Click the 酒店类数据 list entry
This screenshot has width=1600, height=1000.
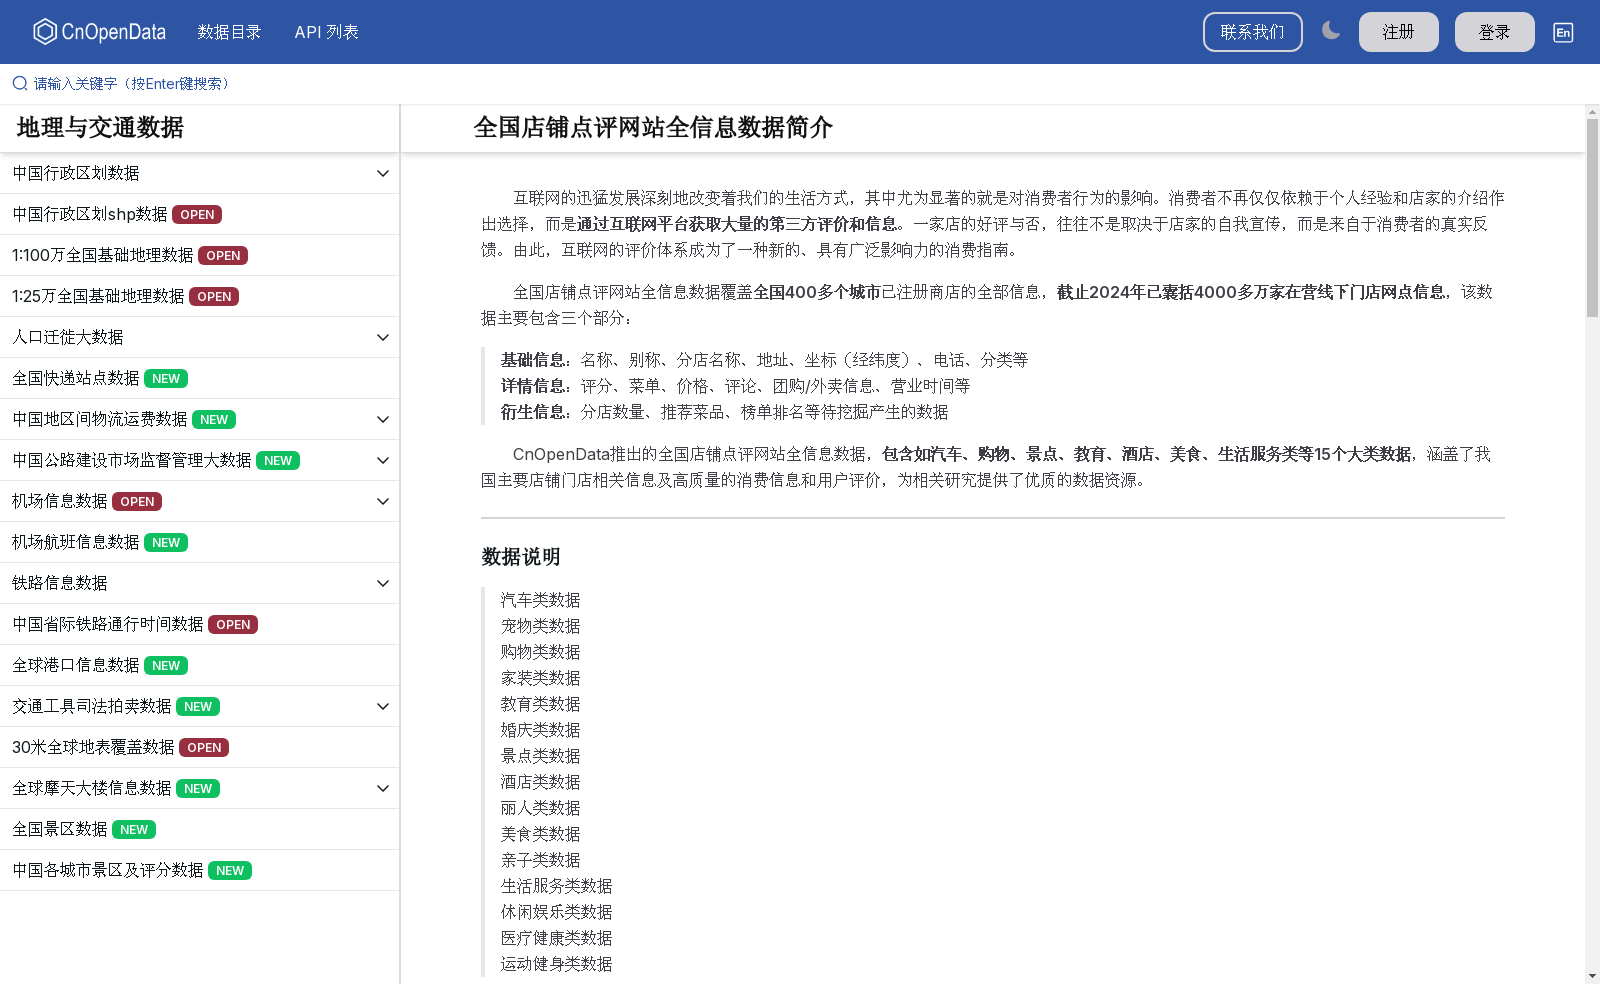(x=541, y=782)
